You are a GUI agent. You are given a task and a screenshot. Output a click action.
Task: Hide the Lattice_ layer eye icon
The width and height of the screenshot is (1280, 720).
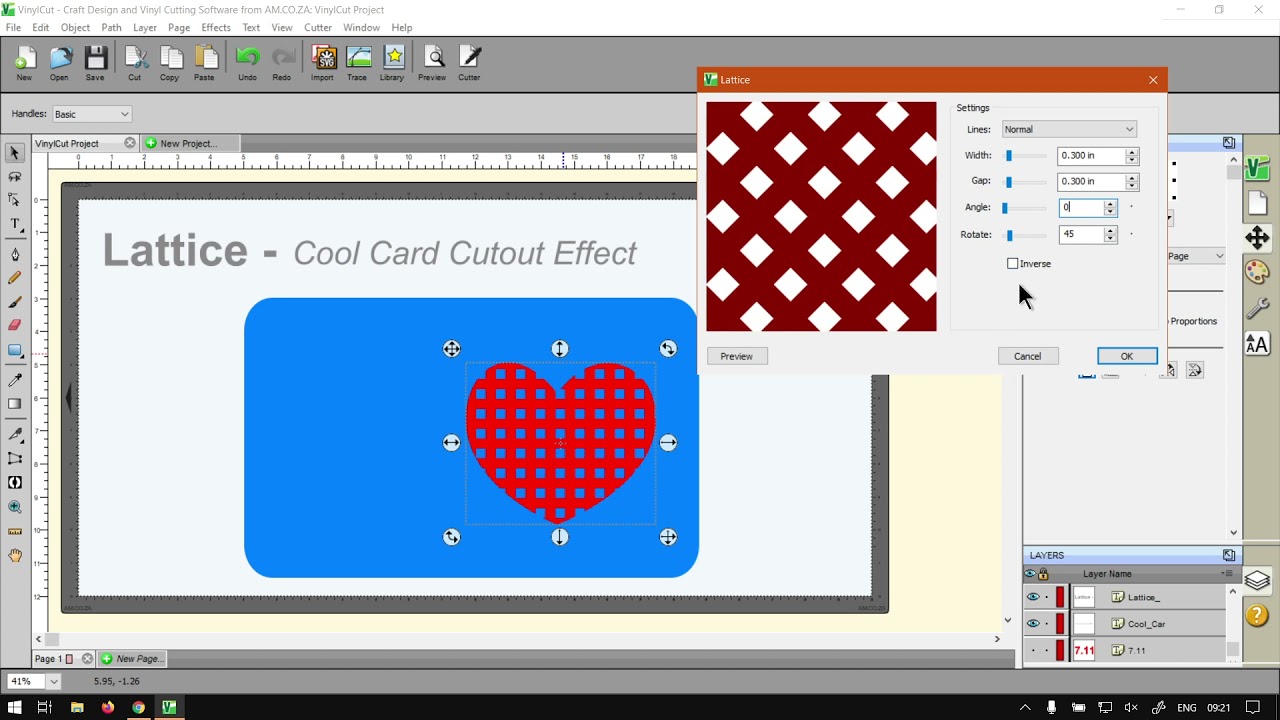coord(1033,597)
